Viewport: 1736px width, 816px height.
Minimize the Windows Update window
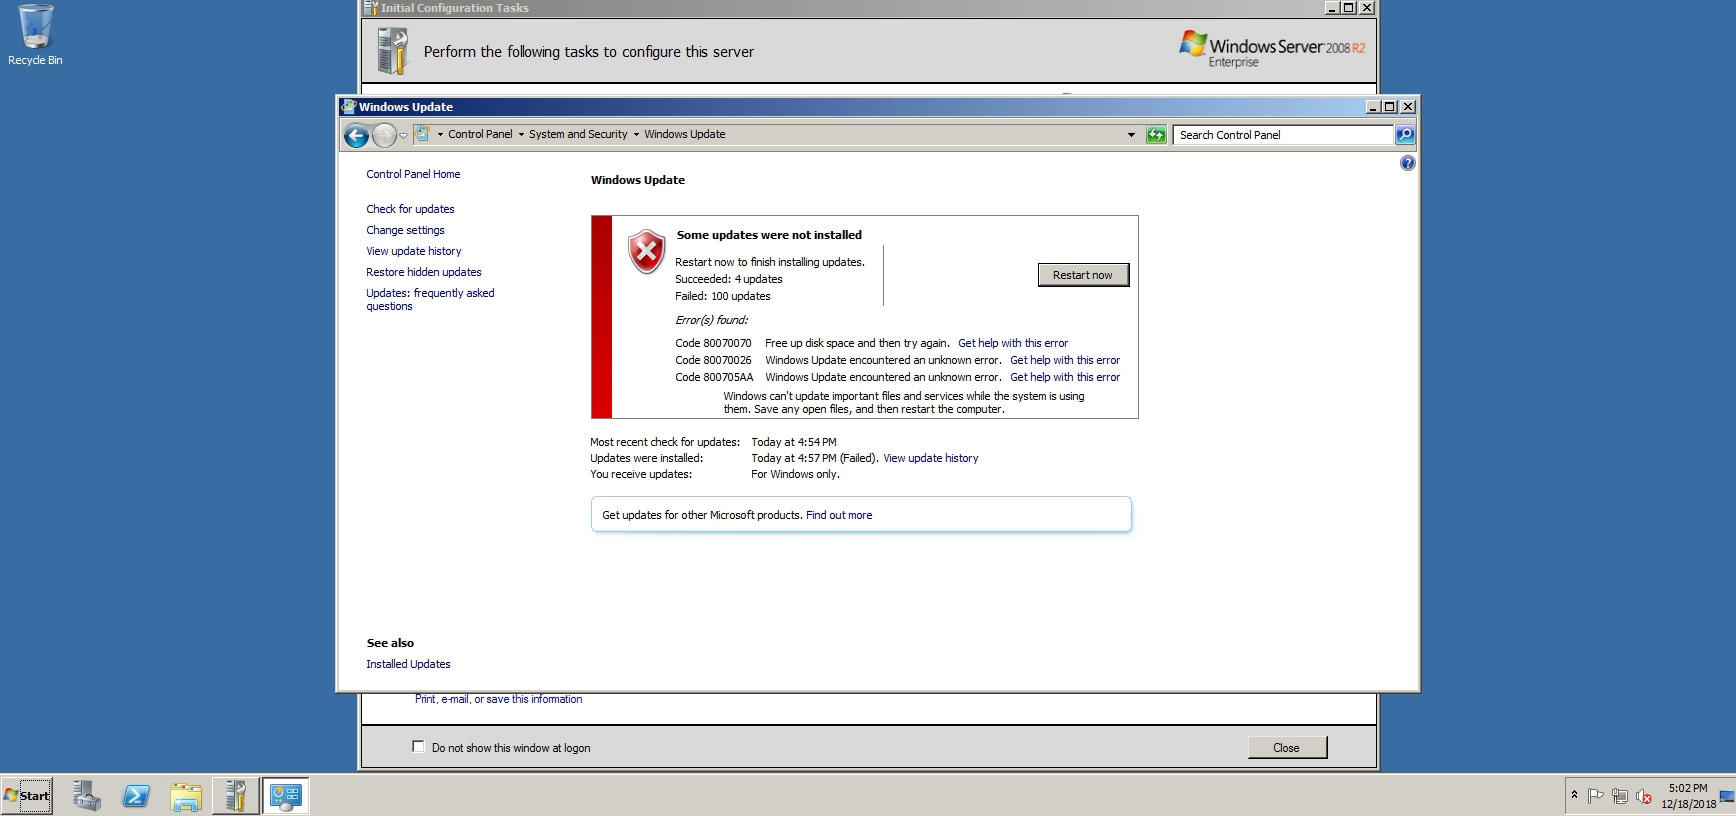click(1373, 106)
